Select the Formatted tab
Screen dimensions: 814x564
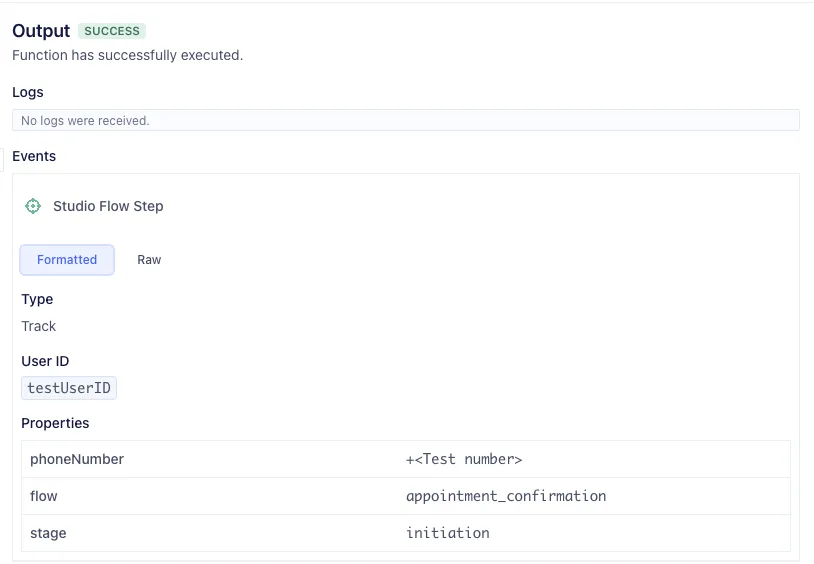pyautogui.click(x=67, y=260)
